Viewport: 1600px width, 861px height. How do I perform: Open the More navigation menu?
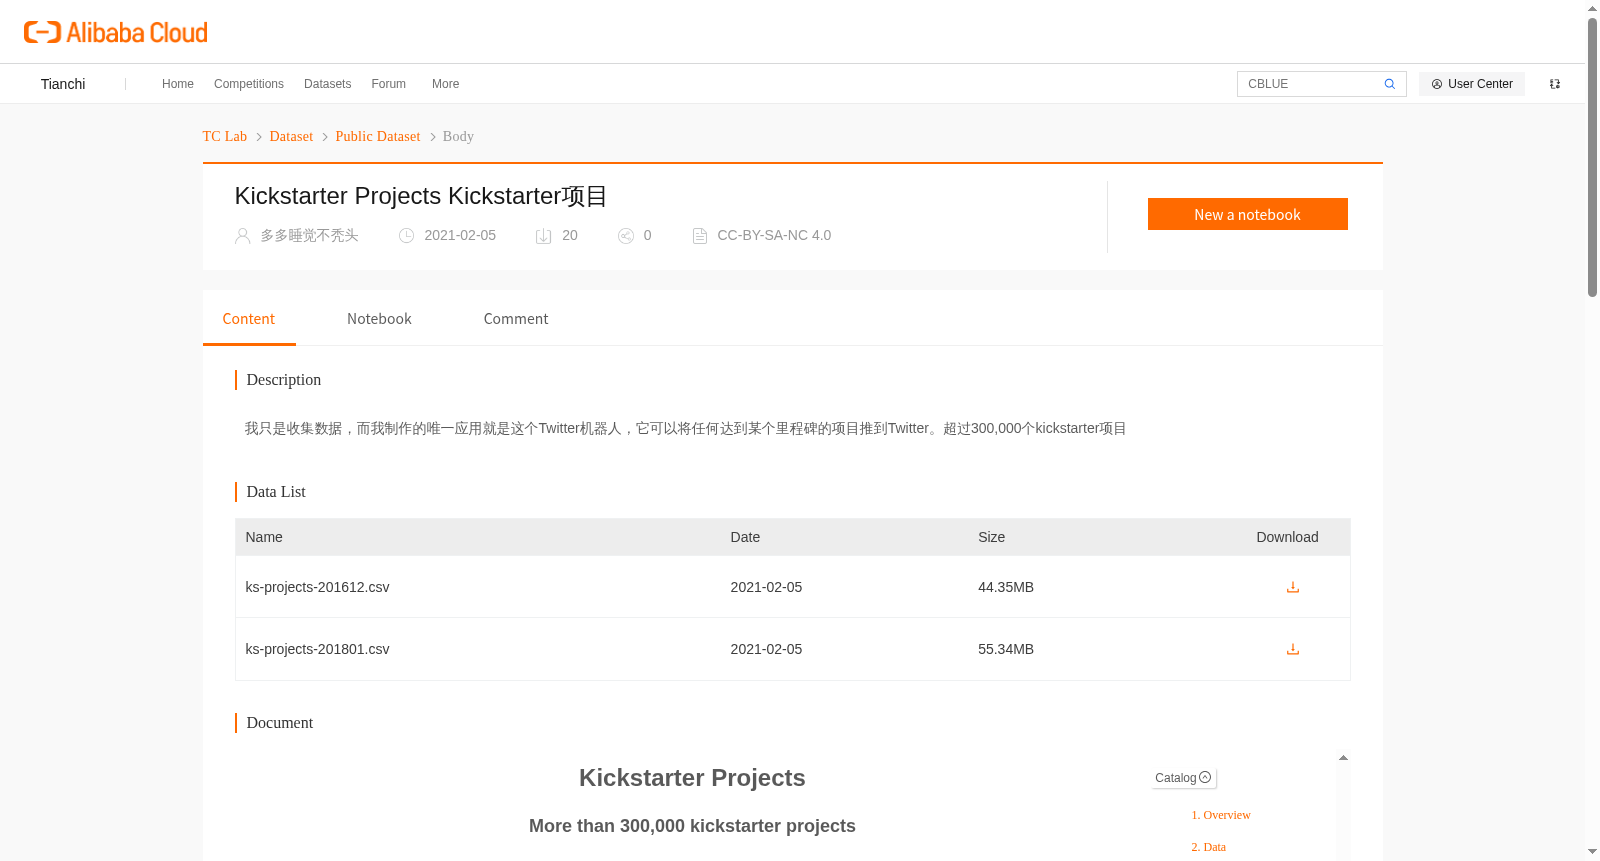coord(446,84)
